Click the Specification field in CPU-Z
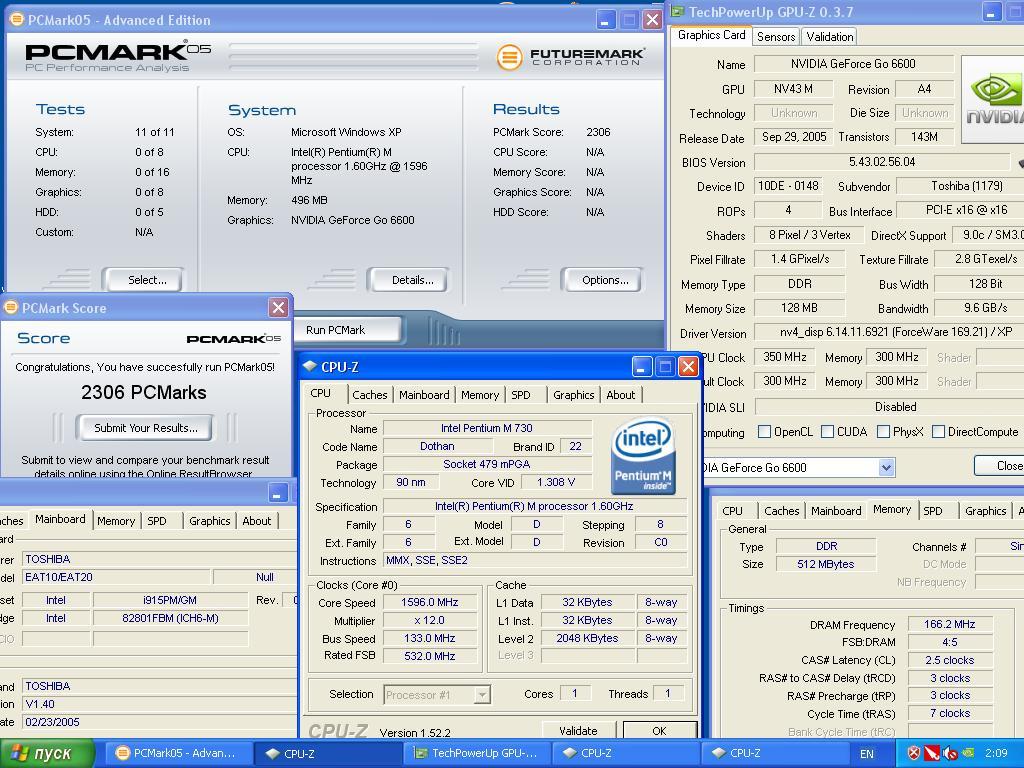This screenshot has height=768, width=1024. click(x=534, y=506)
